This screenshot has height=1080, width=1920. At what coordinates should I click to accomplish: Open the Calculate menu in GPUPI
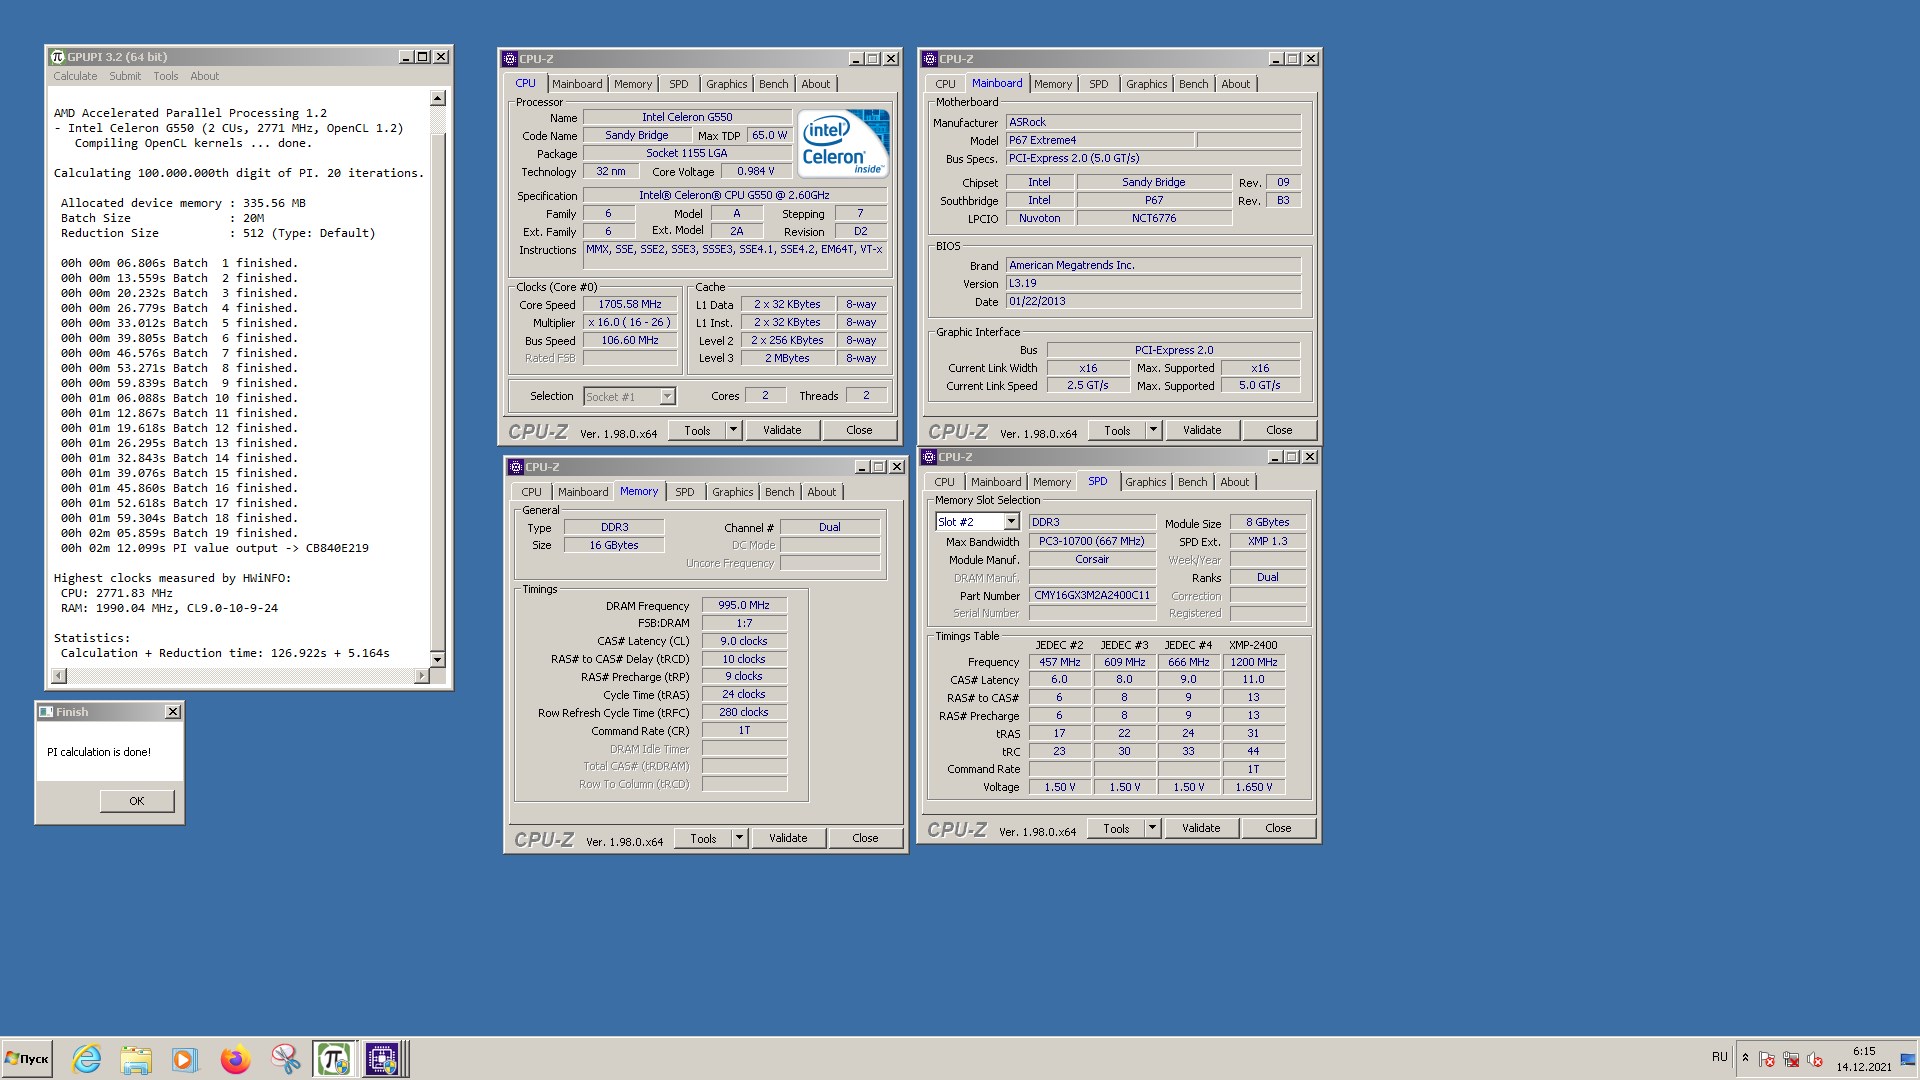tap(75, 76)
